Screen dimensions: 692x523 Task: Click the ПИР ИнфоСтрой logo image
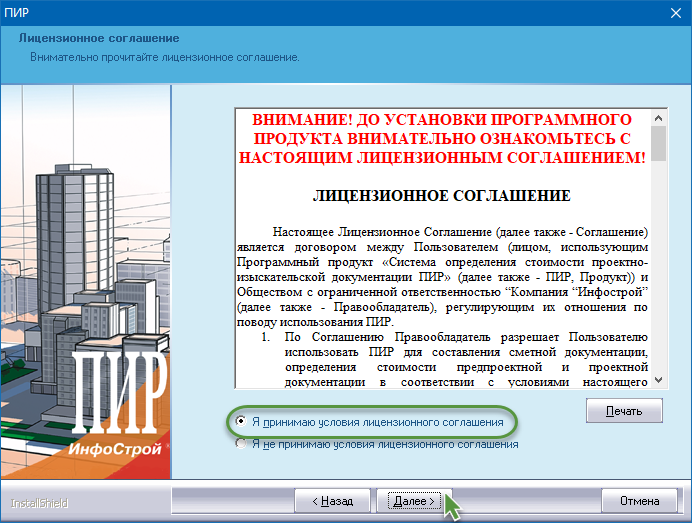coord(86,282)
